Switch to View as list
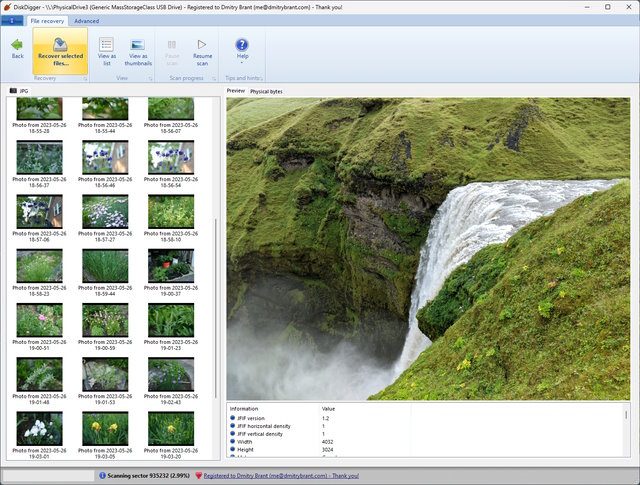 (x=107, y=50)
